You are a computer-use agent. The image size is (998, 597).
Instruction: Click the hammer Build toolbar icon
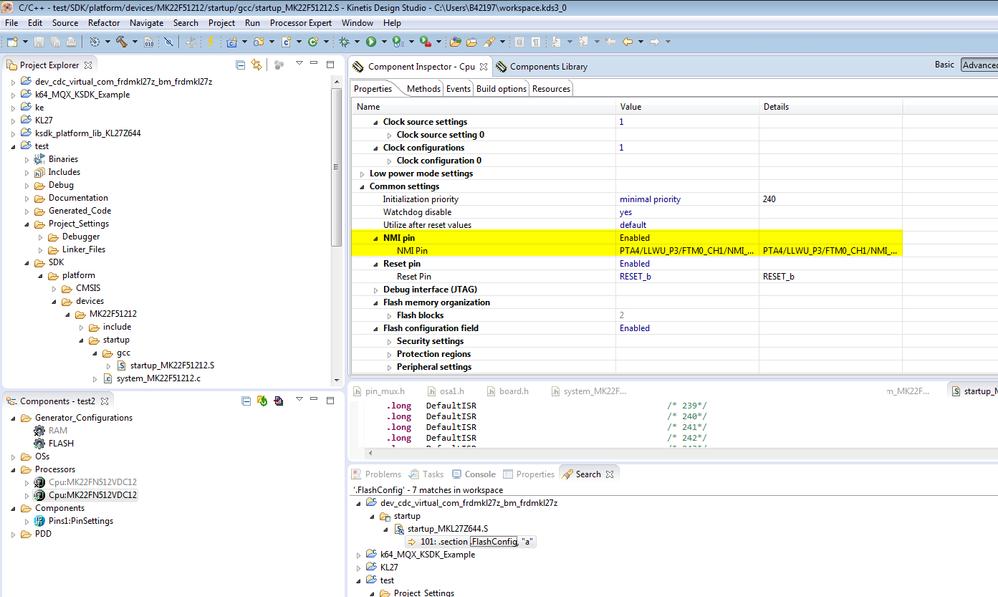point(121,42)
